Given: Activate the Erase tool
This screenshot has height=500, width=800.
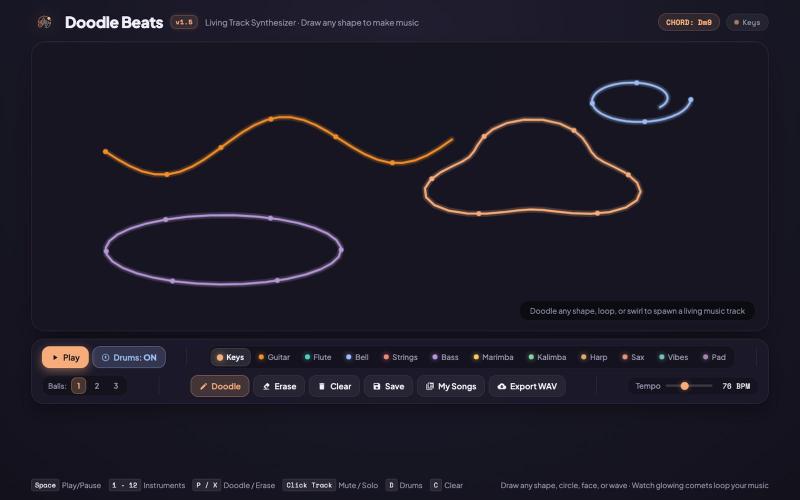Looking at the screenshot, I should tap(279, 386).
